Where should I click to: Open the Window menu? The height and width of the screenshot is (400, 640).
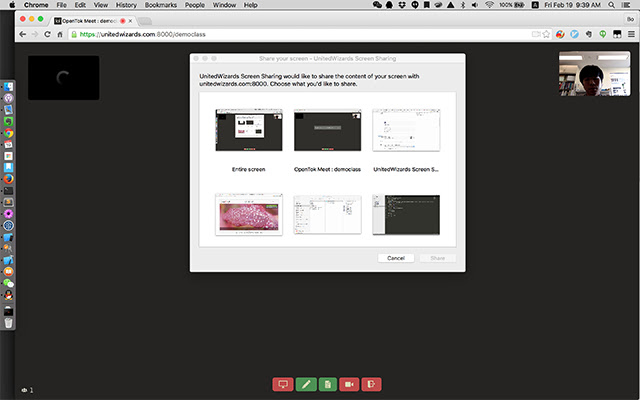pos(224,5)
